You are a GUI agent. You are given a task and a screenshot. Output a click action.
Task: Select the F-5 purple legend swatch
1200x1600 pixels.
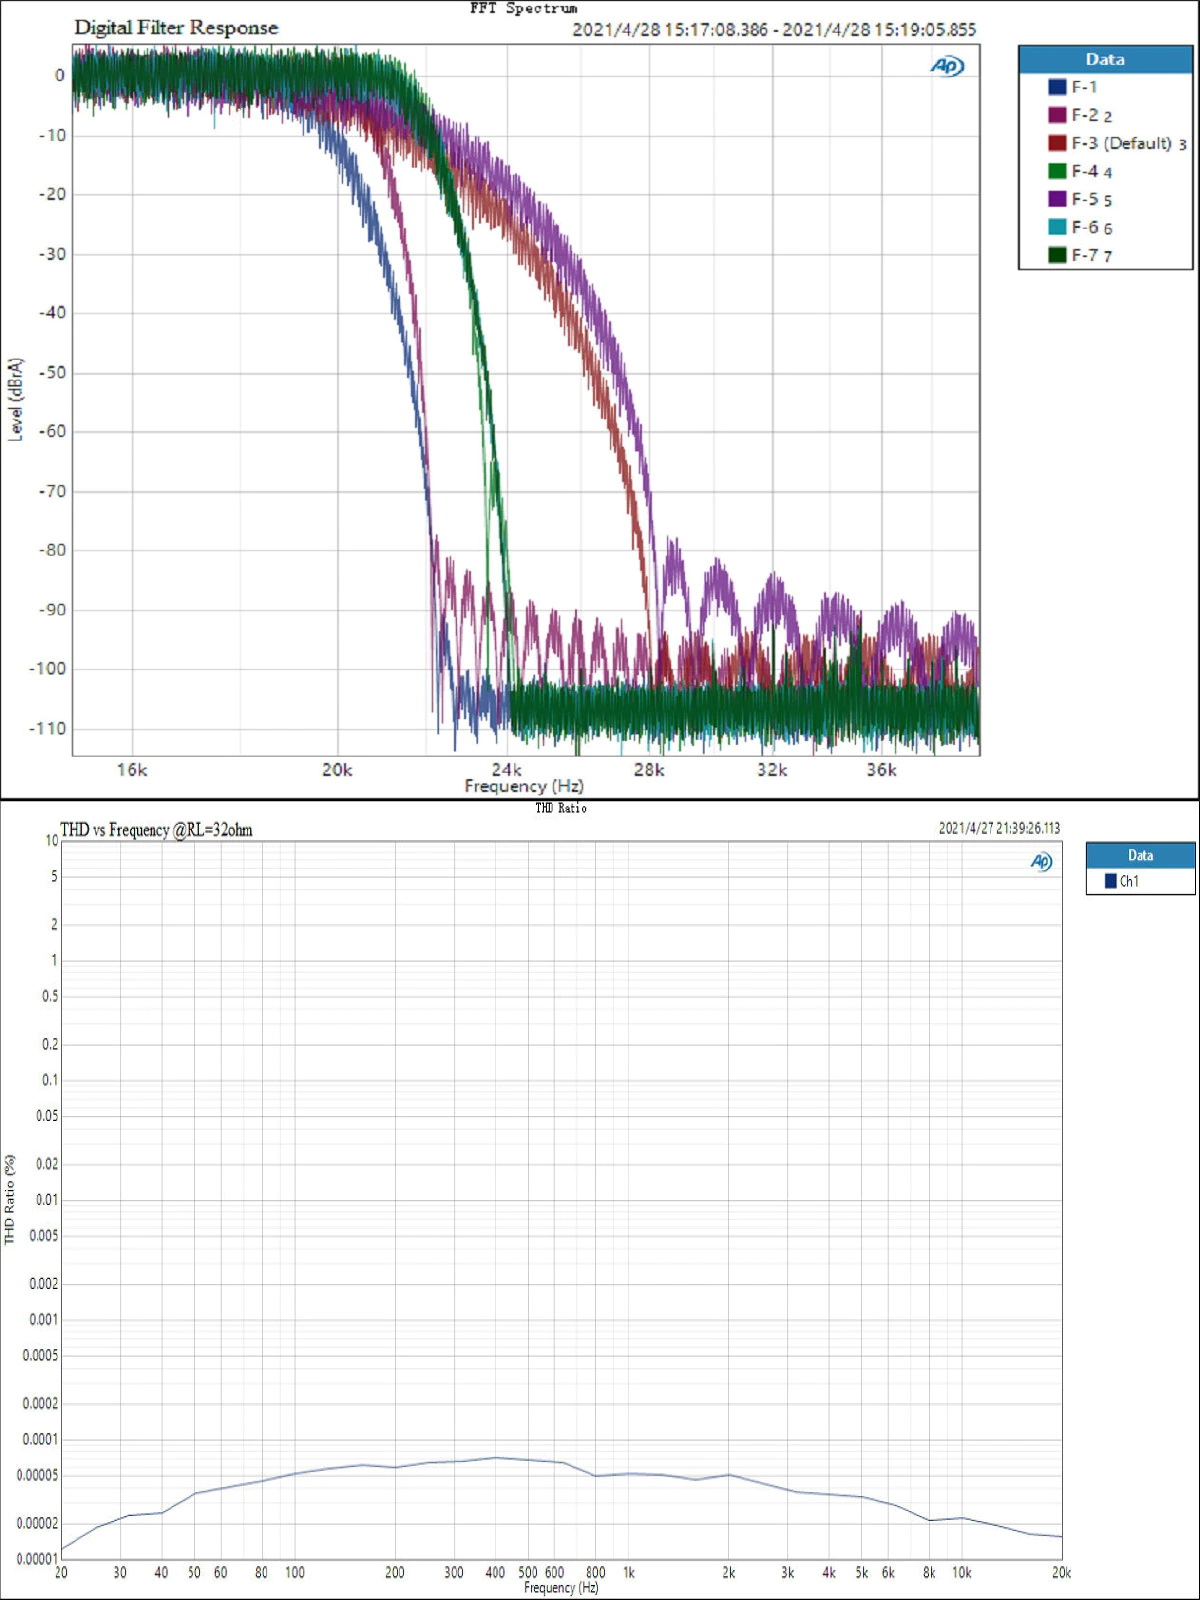(1057, 199)
